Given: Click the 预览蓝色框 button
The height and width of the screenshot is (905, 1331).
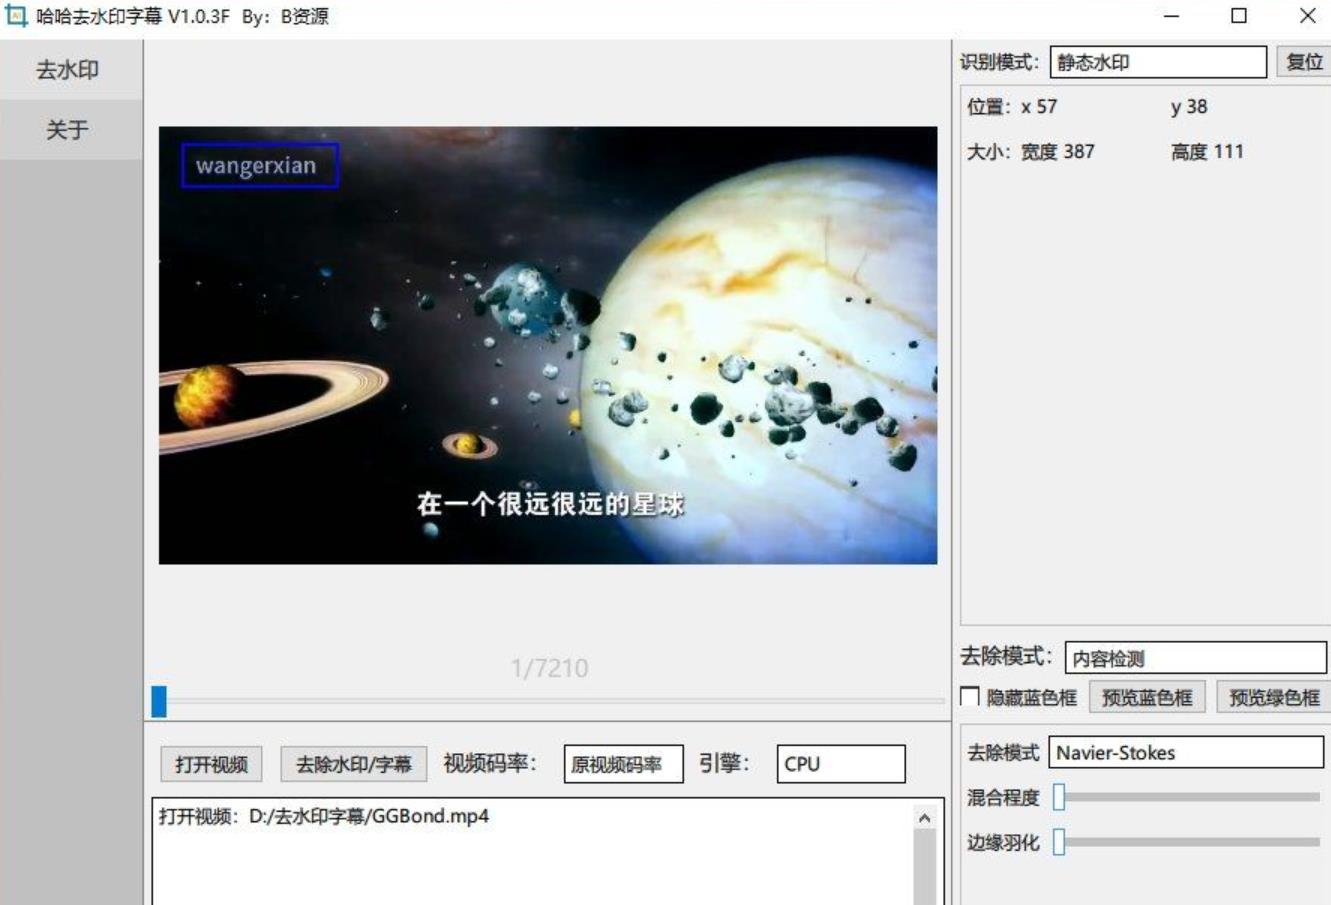Looking at the screenshot, I should click(x=1146, y=697).
